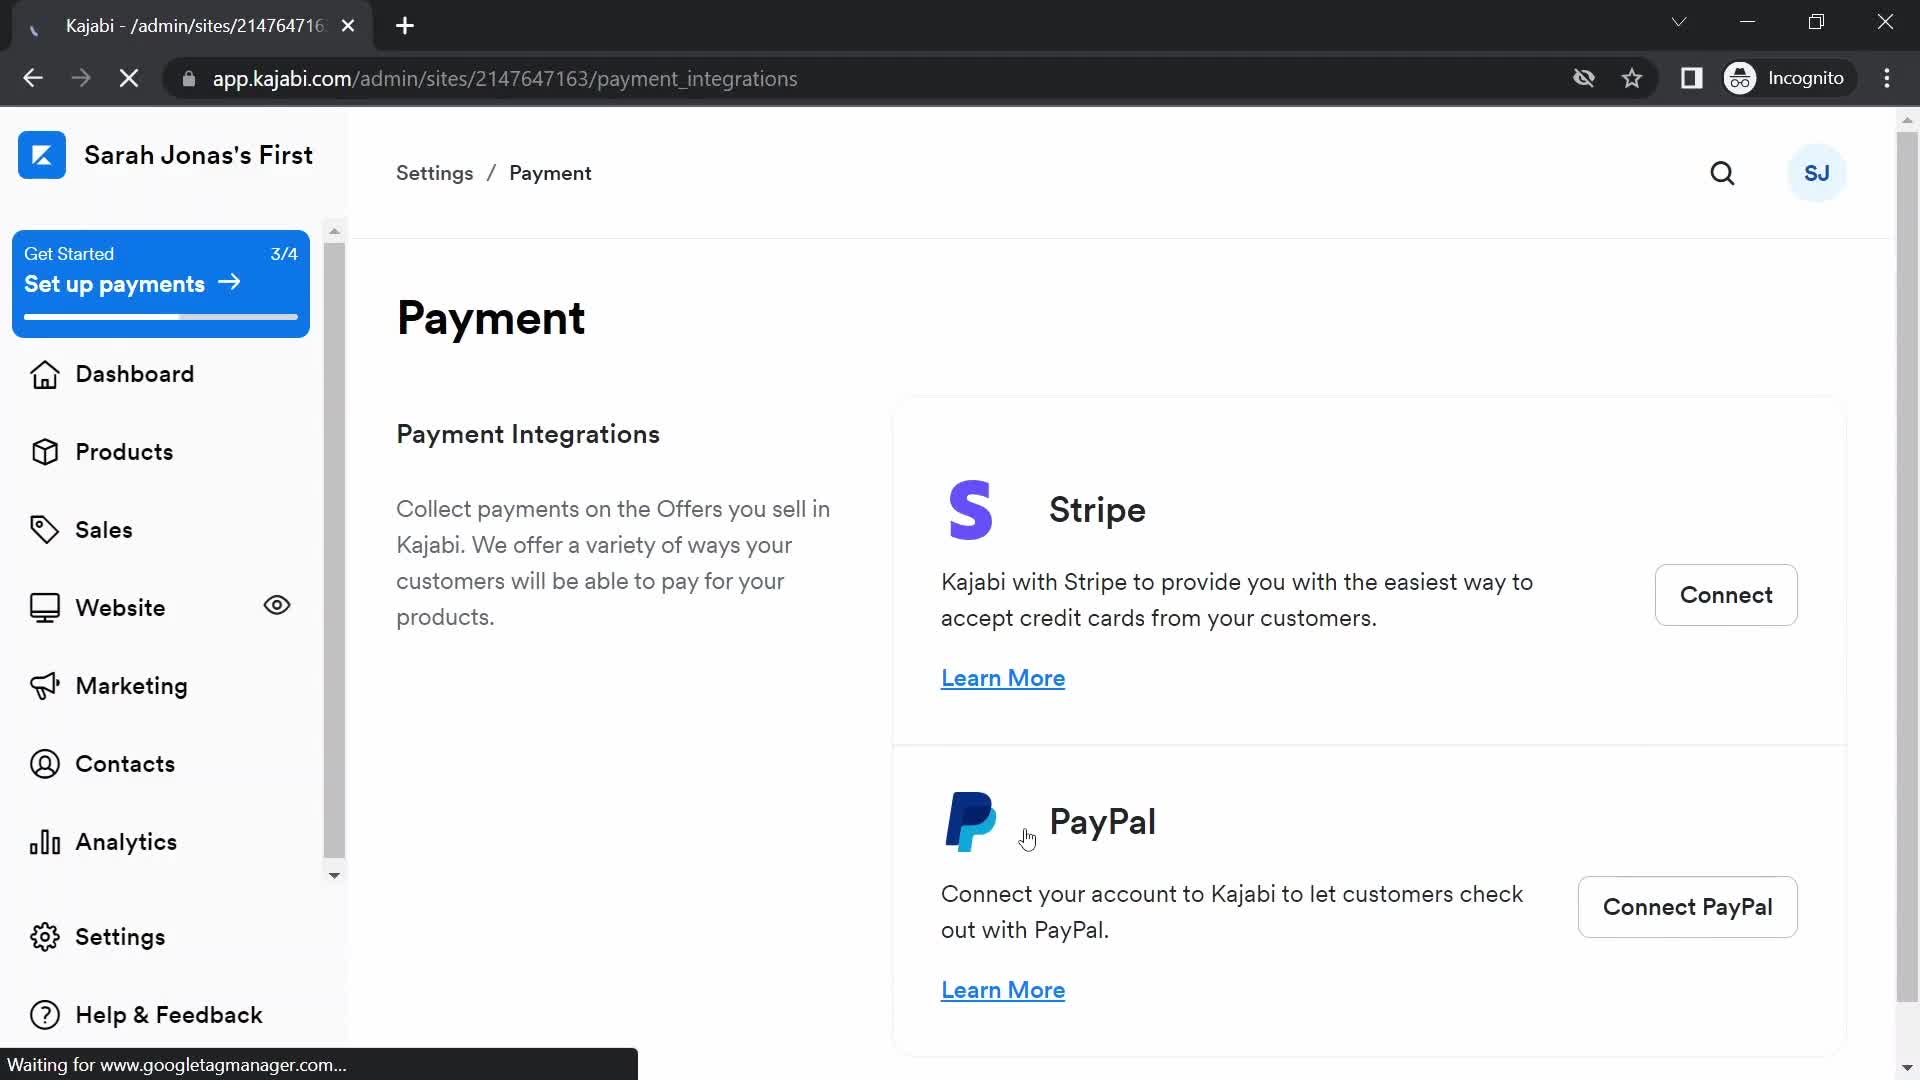Close the Kajabi browser tab
Screen dimensions: 1920x1080
(348, 26)
